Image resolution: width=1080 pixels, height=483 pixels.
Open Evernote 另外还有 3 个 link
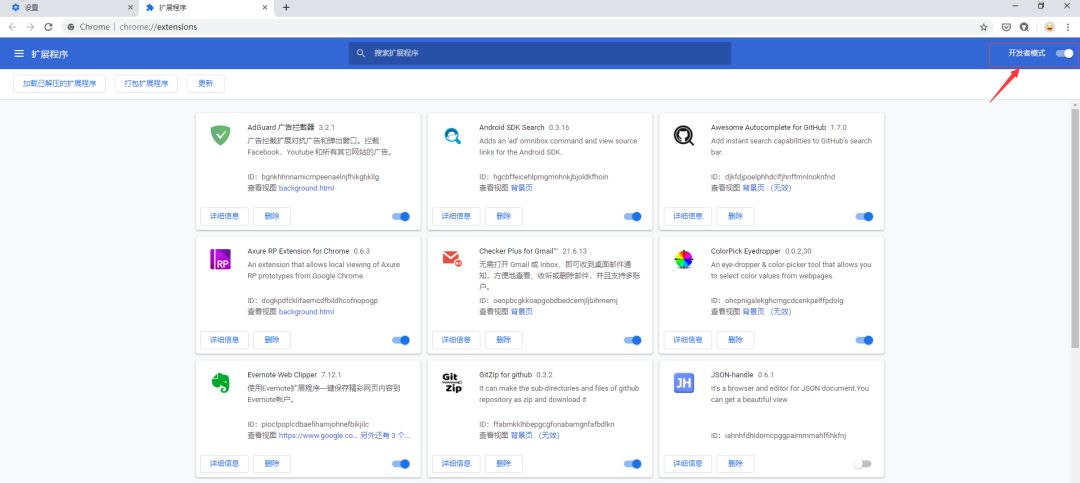(385, 435)
